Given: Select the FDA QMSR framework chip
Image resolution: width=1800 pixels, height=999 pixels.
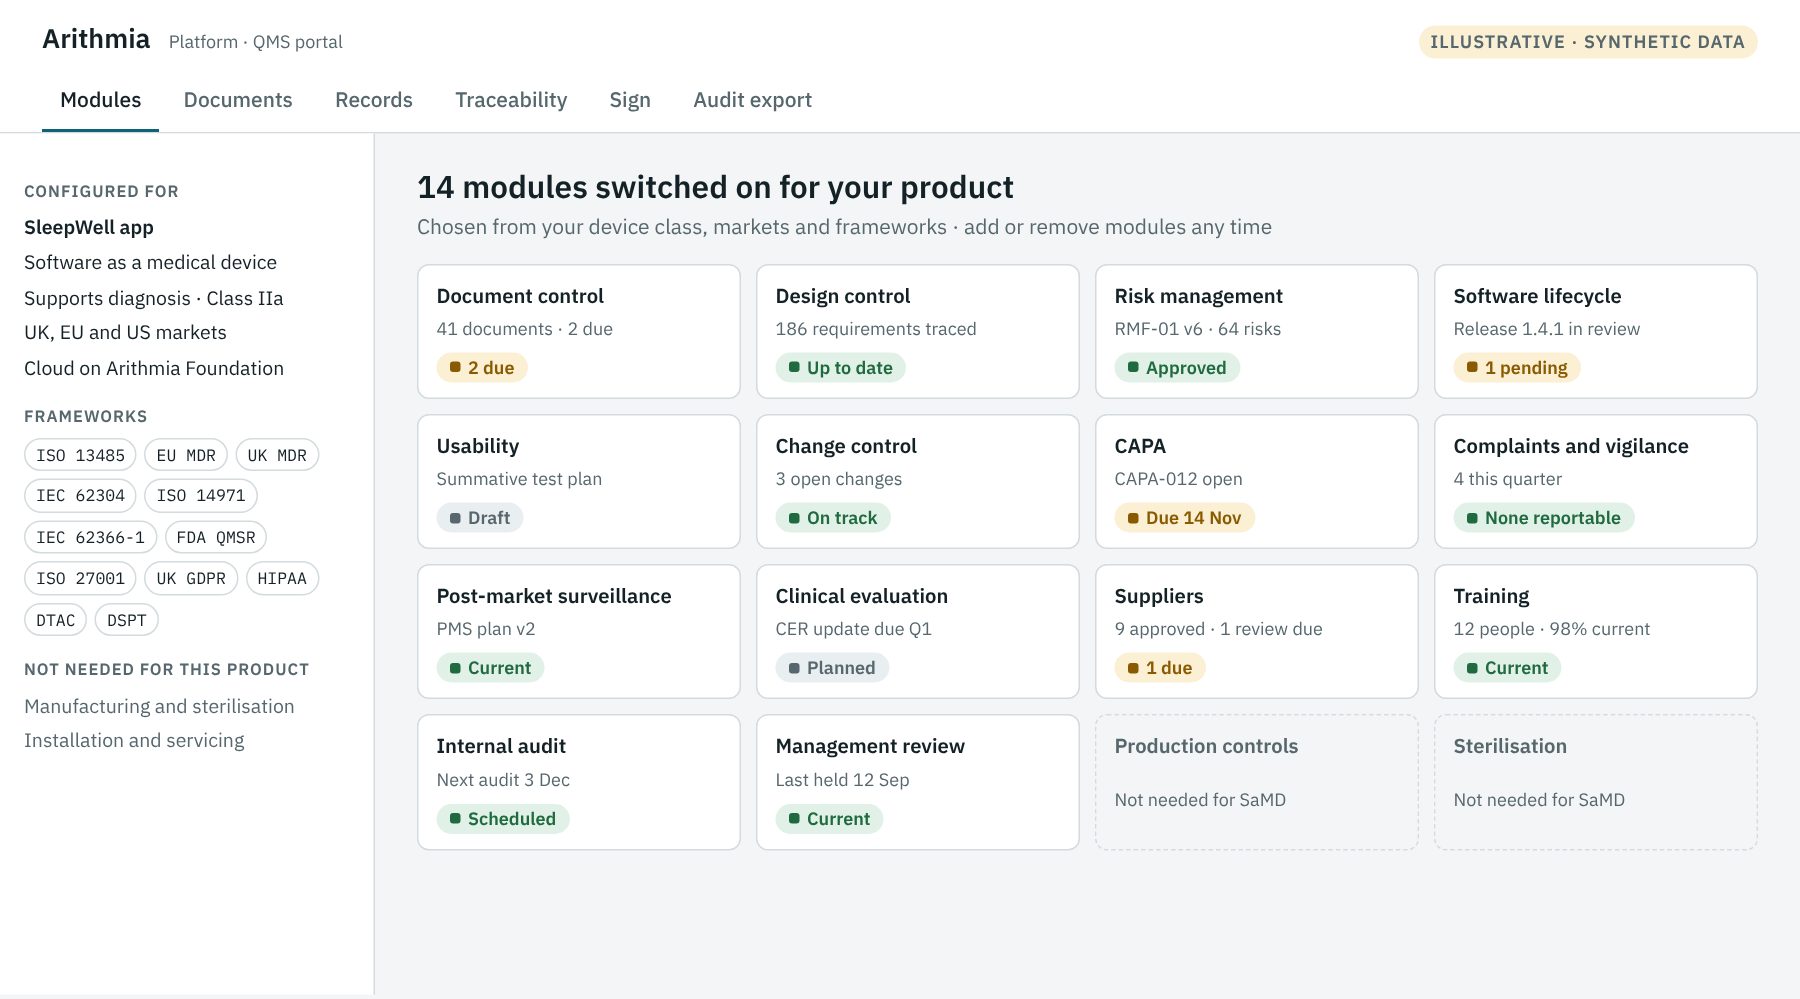Looking at the screenshot, I should click(216, 538).
